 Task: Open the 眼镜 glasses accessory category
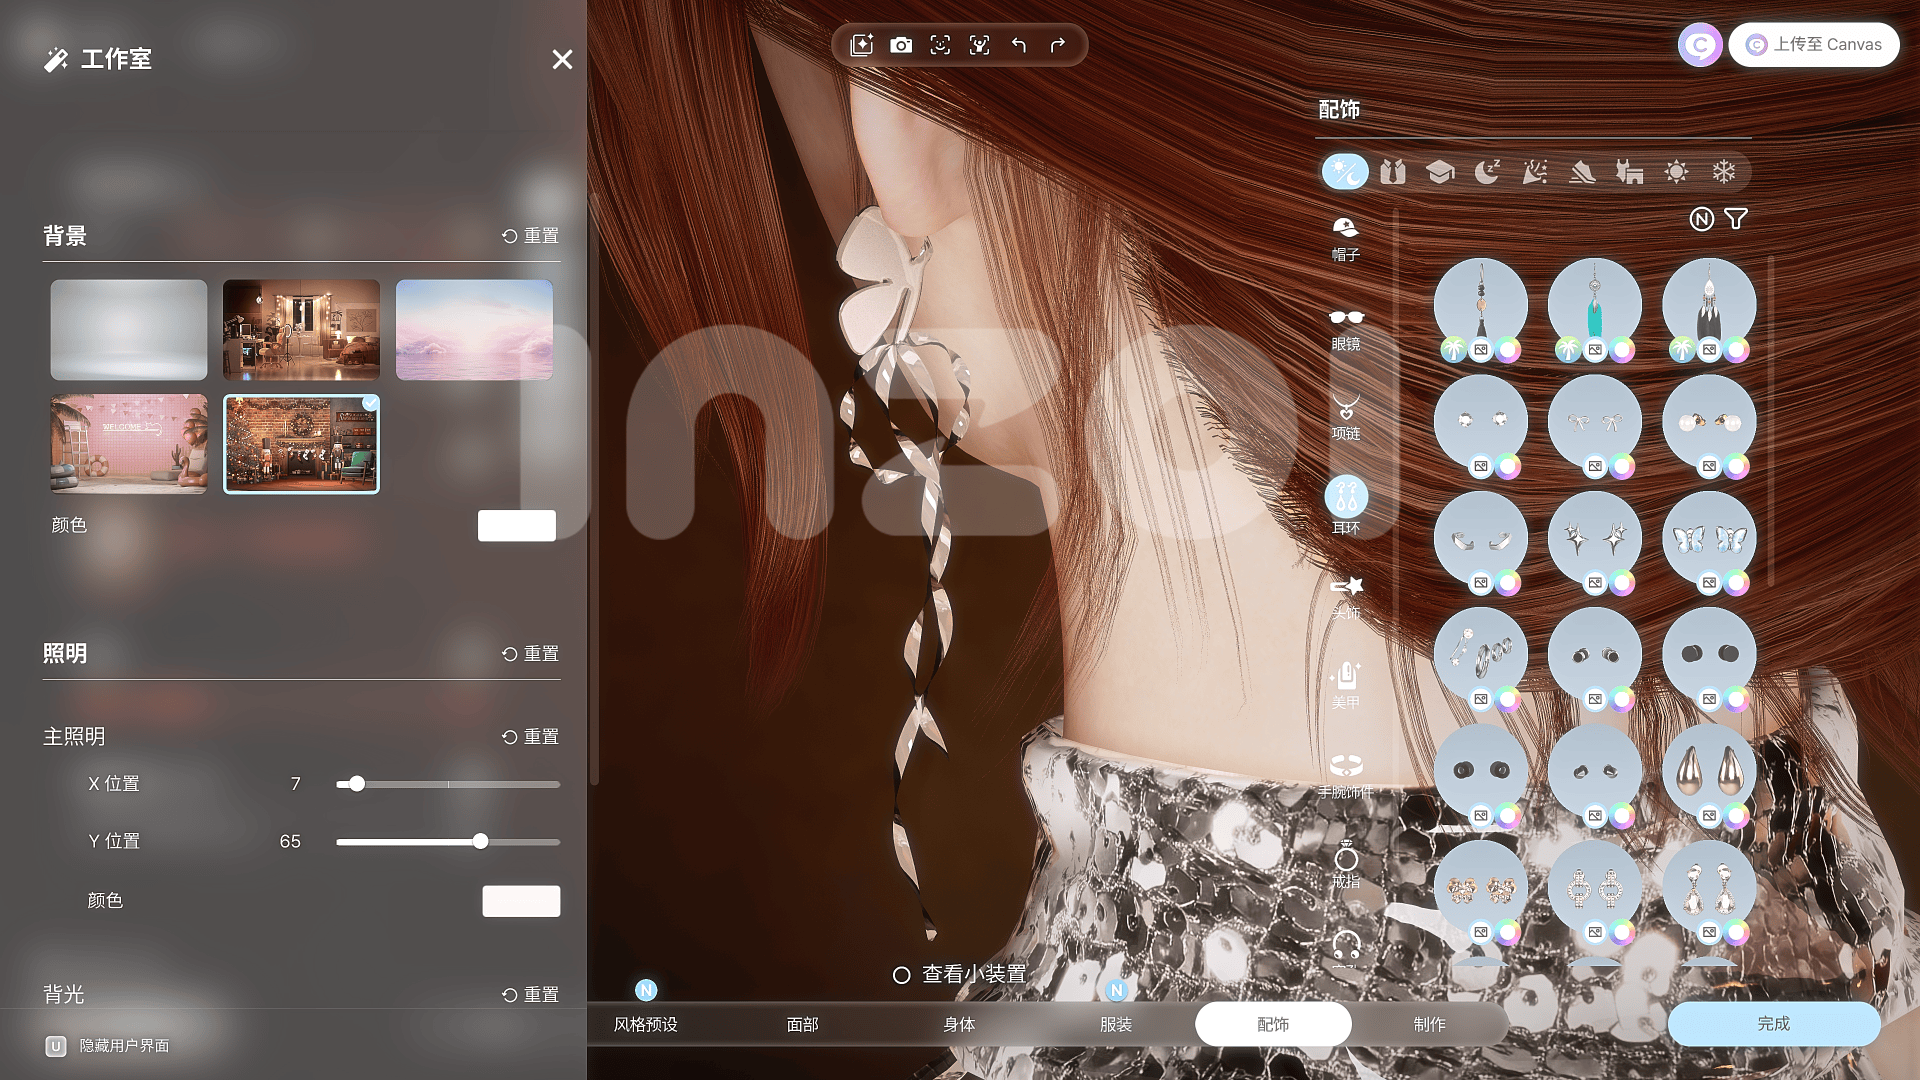point(1346,328)
